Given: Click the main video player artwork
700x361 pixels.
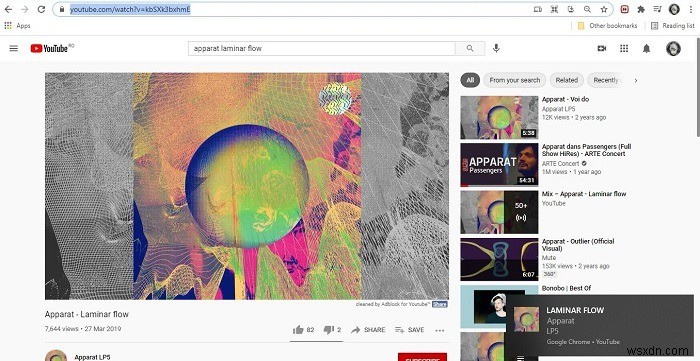Looking at the screenshot, I should (247, 186).
